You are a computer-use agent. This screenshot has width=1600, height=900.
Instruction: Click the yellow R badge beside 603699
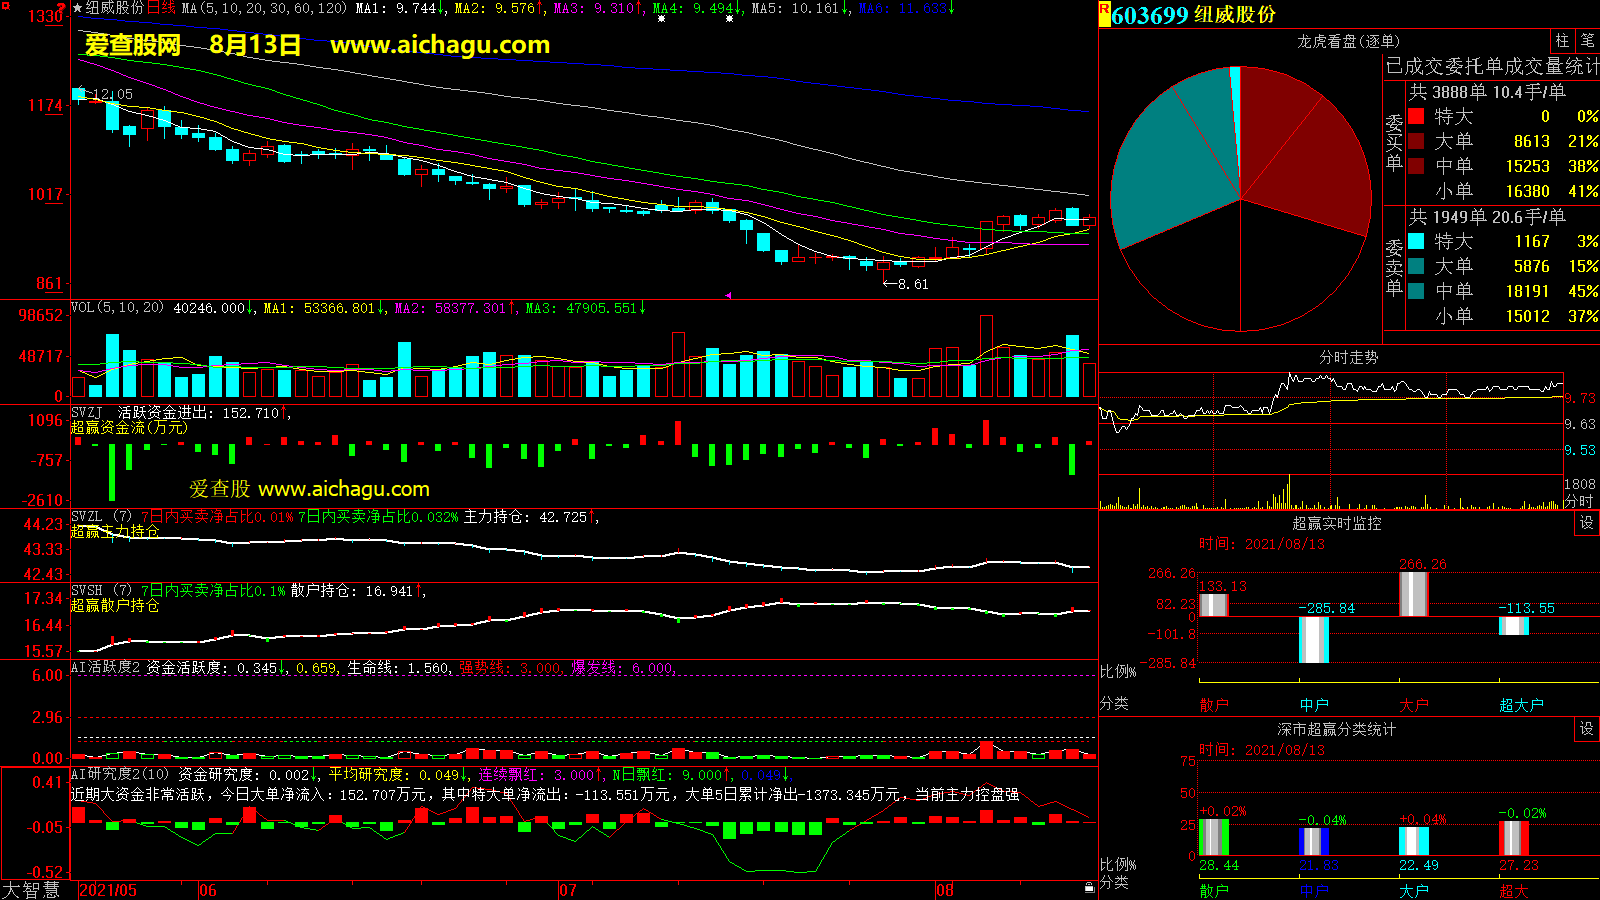click(x=1105, y=14)
